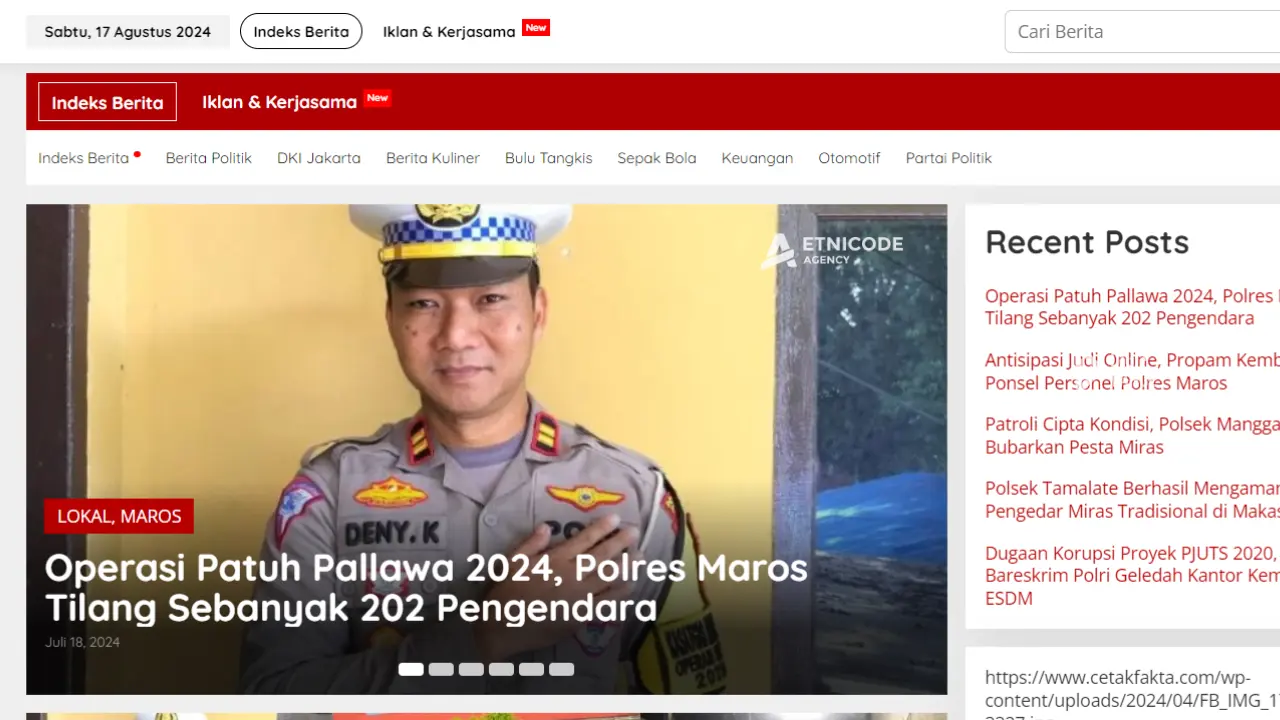Open the DKI Jakarta category
The height and width of the screenshot is (720, 1280).
pos(318,158)
